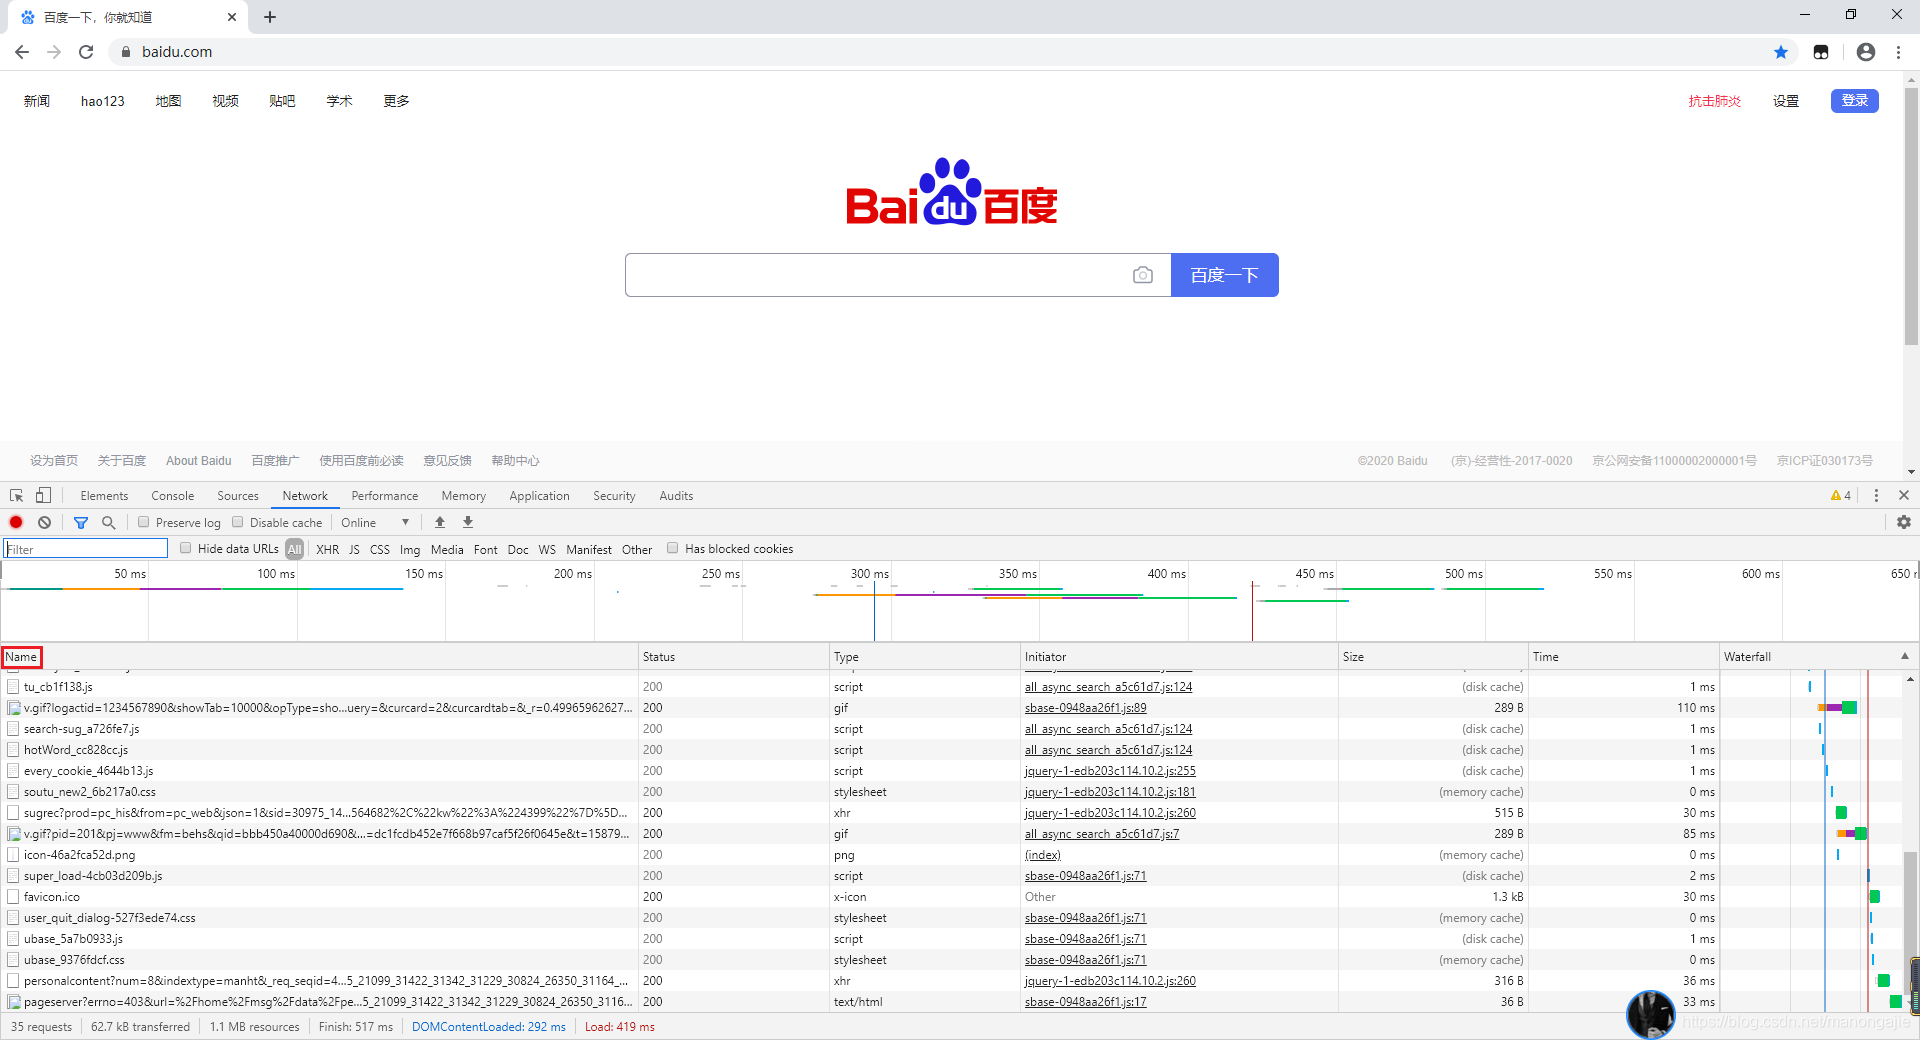Screen dimensions: 1920x1040
Task: Switch to the Performance tab
Action: tap(385, 496)
